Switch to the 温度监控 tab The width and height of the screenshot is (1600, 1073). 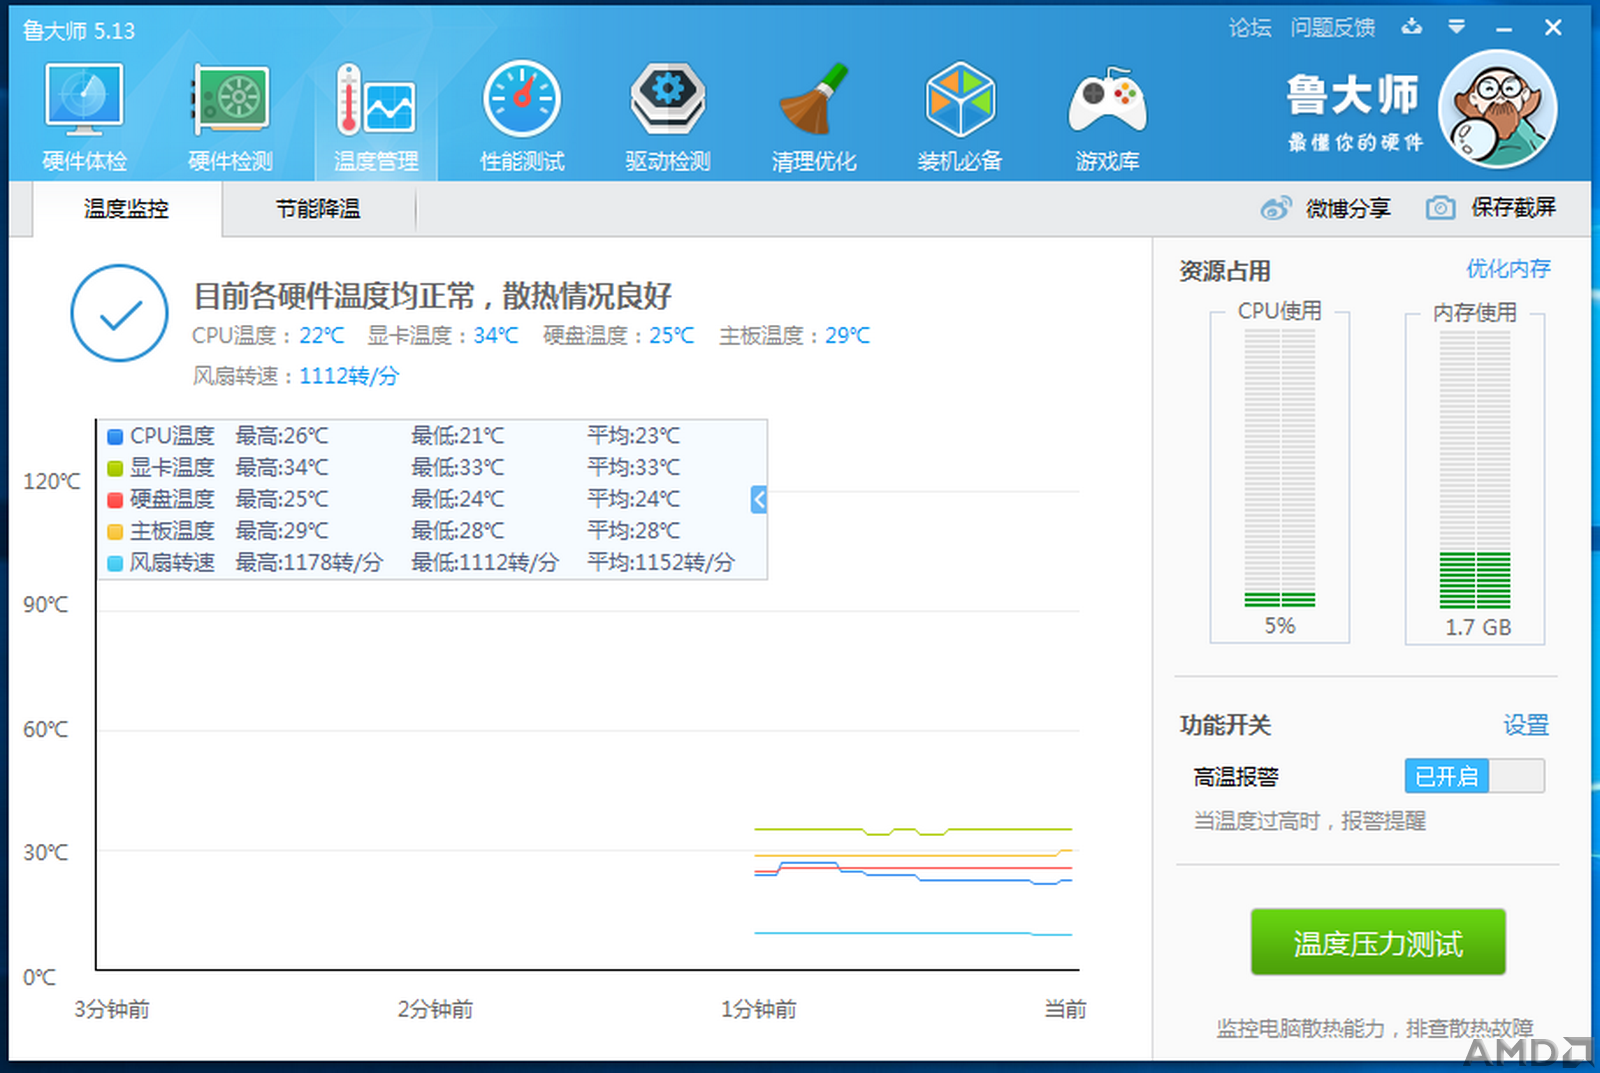pyautogui.click(x=127, y=209)
